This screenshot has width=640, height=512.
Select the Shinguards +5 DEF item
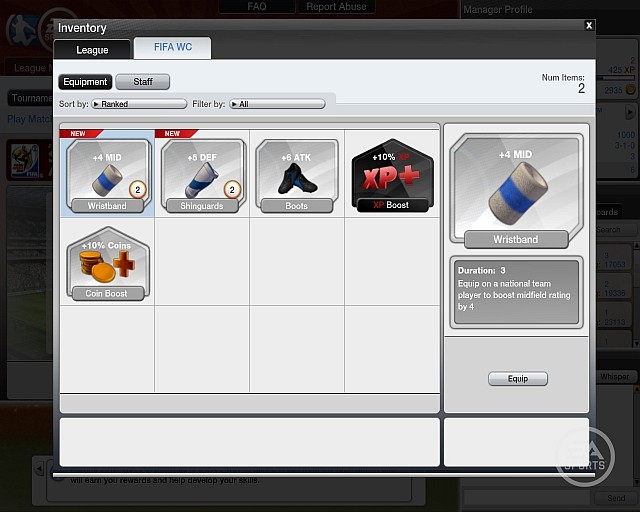coord(201,175)
